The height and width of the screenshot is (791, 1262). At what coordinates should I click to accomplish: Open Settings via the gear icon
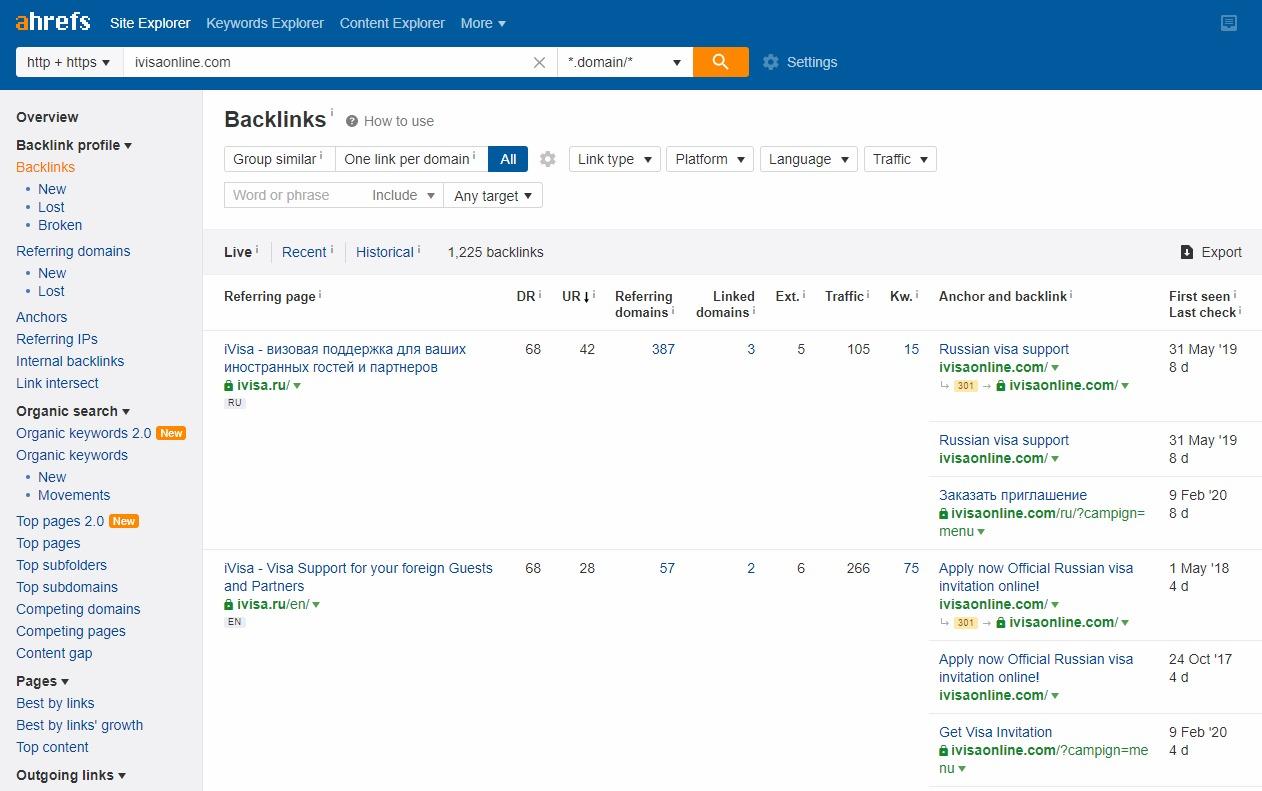(771, 61)
